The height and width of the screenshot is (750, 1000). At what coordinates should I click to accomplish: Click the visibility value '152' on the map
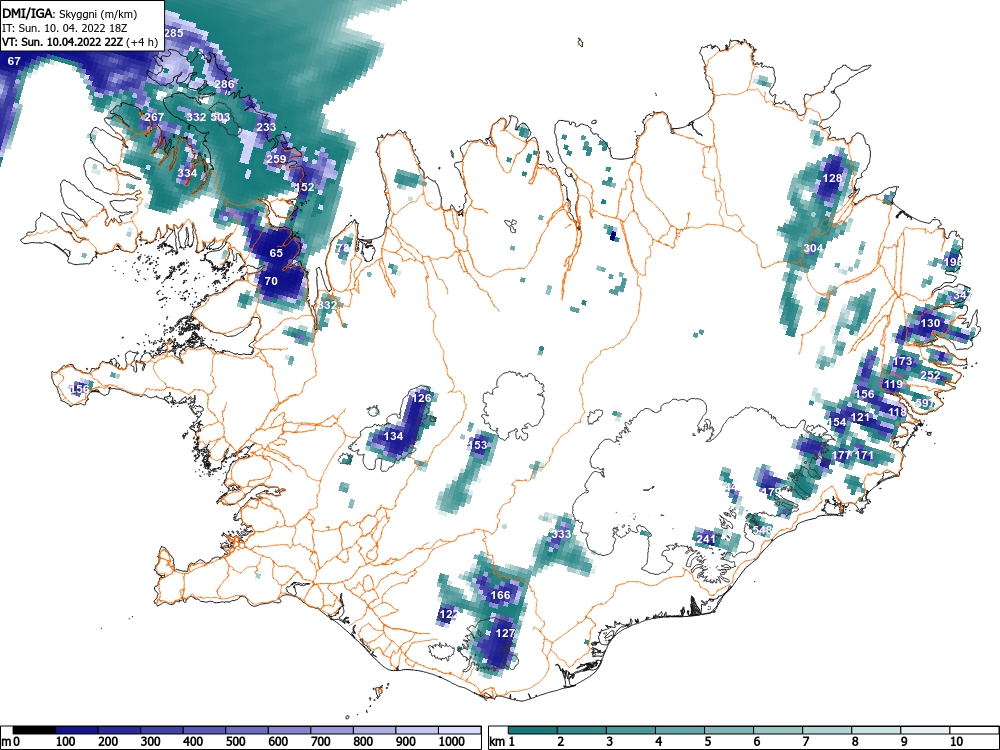305,187
